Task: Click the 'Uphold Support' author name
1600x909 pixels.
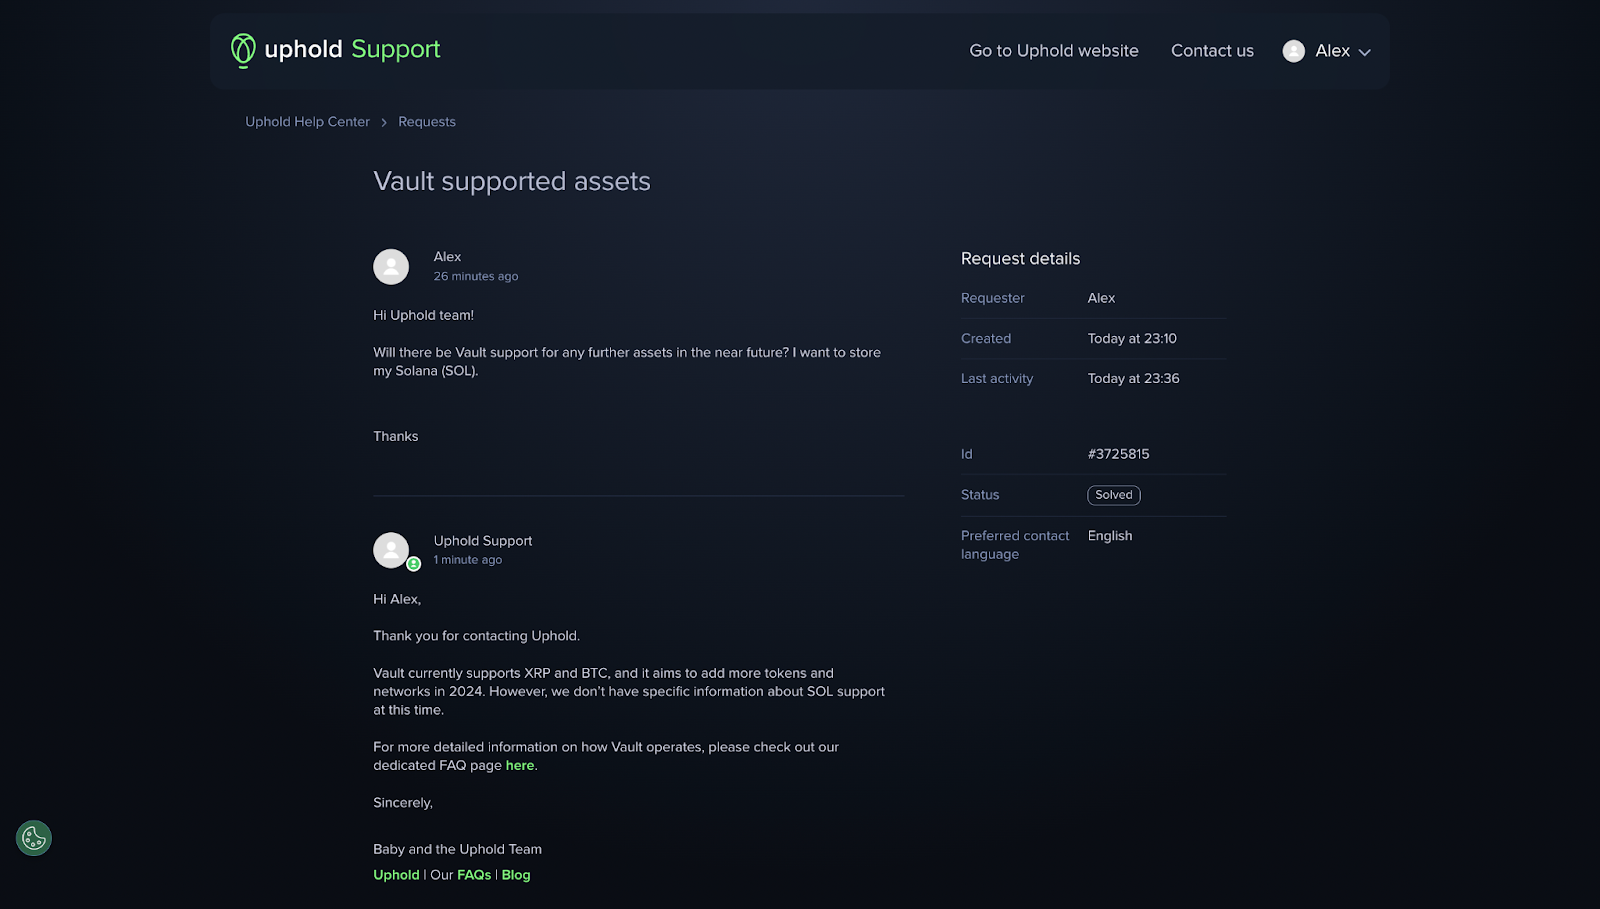Action: click(x=483, y=541)
